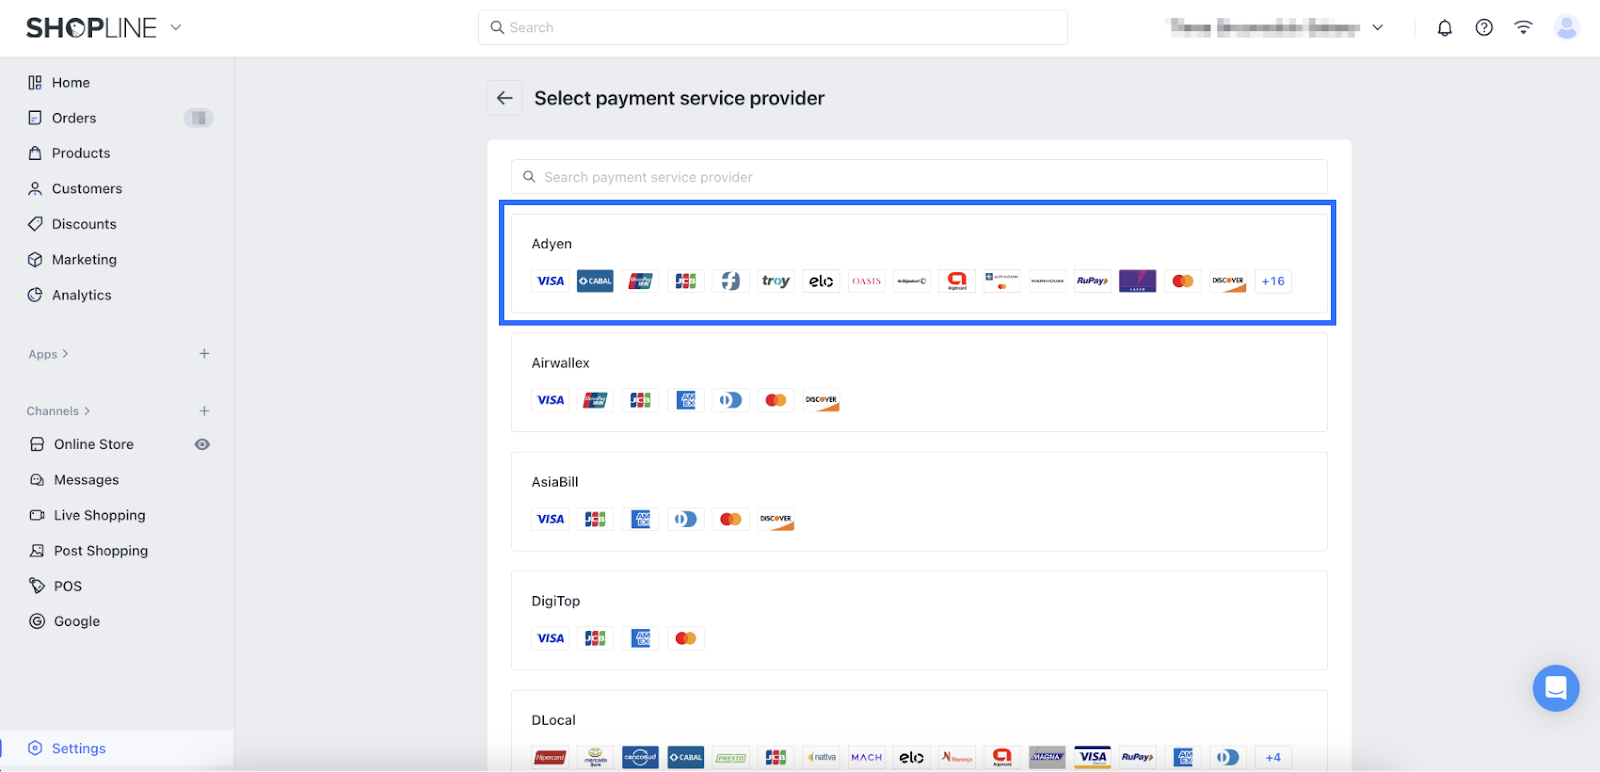
Task: Click the +4 badge in DLocal
Action: point(1273,757)
